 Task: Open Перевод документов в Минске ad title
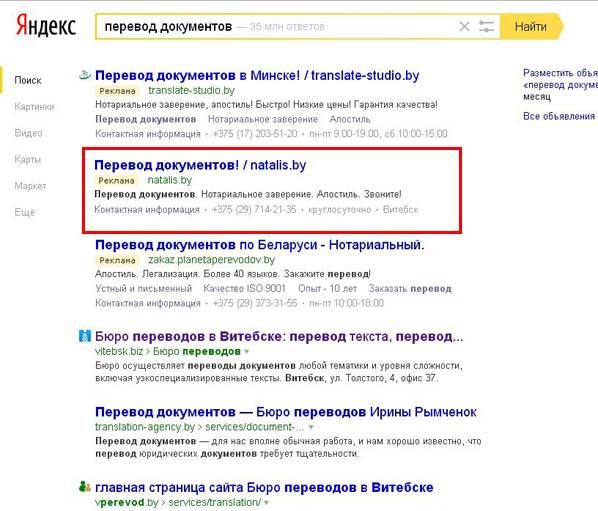pos(257,76)
